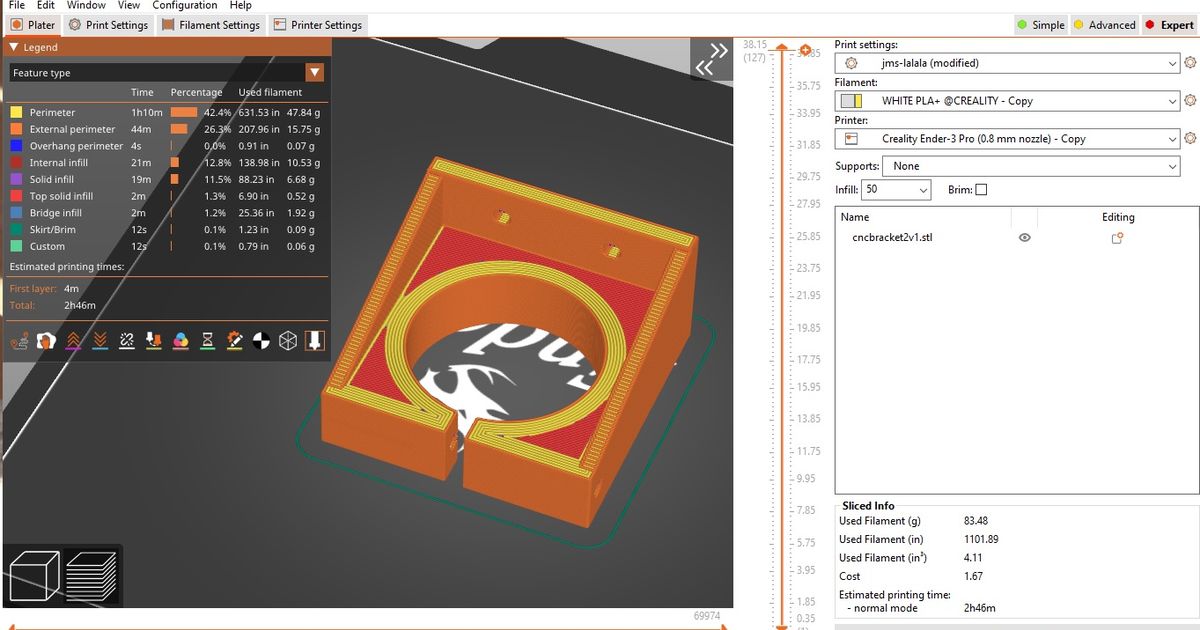Screen dimensions: 1200x630
Task: Switch to the Filament Settings tab
Action: point(211,24)
